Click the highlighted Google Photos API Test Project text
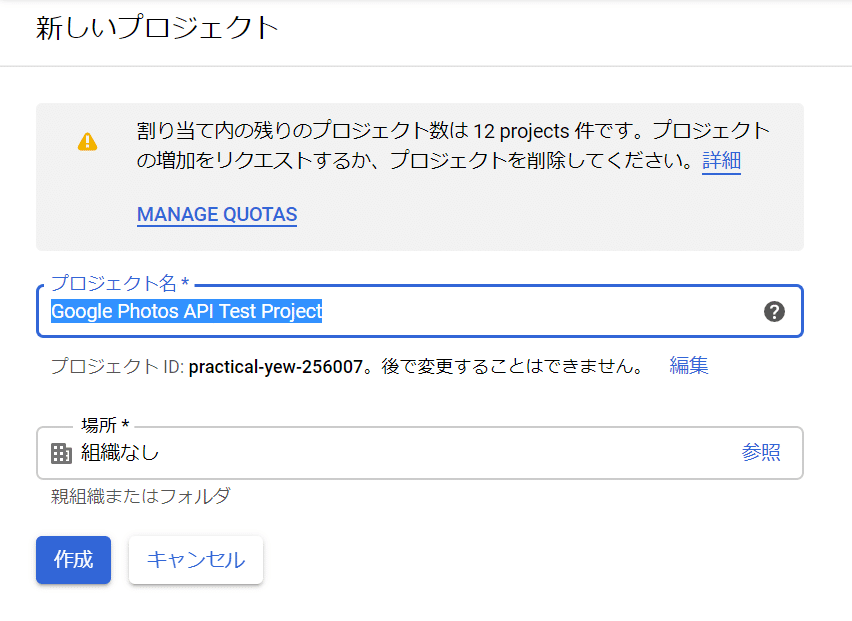 coord(187,311)
